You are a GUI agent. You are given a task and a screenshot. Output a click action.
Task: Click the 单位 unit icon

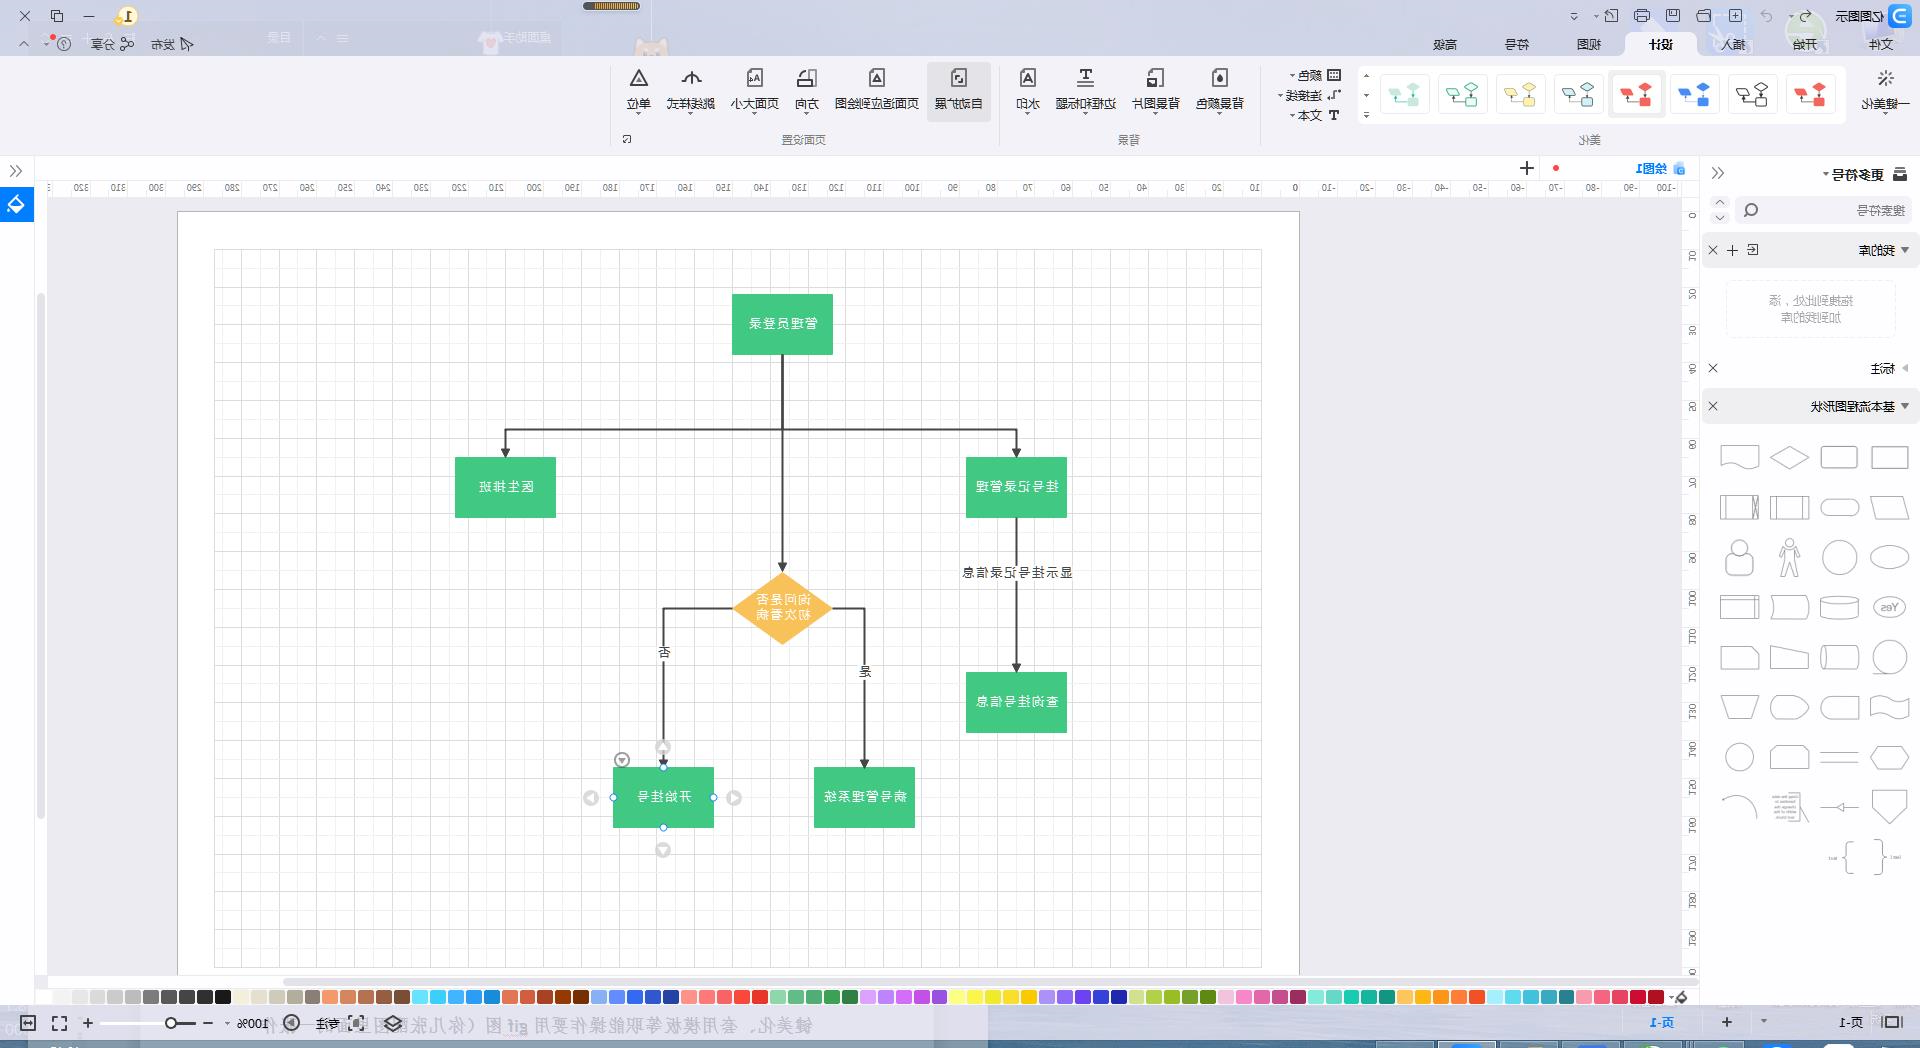pos(638,79)
